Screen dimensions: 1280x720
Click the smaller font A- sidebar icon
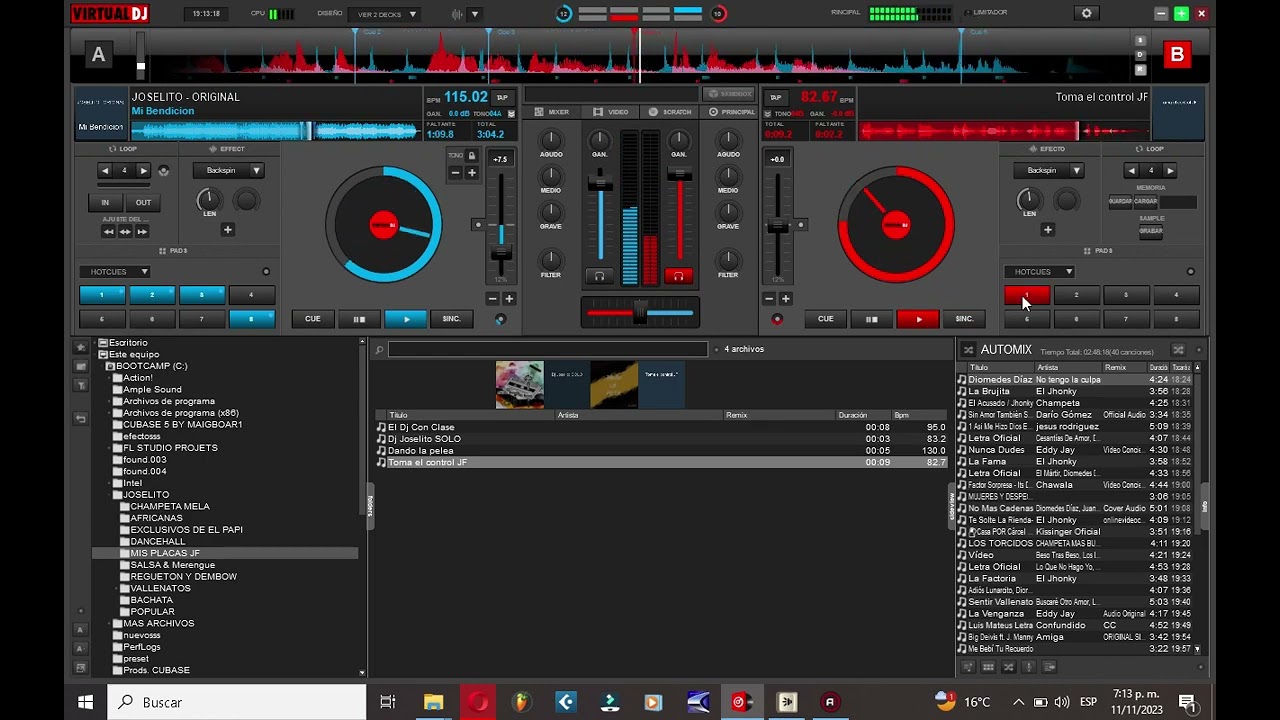click(81, 648)
